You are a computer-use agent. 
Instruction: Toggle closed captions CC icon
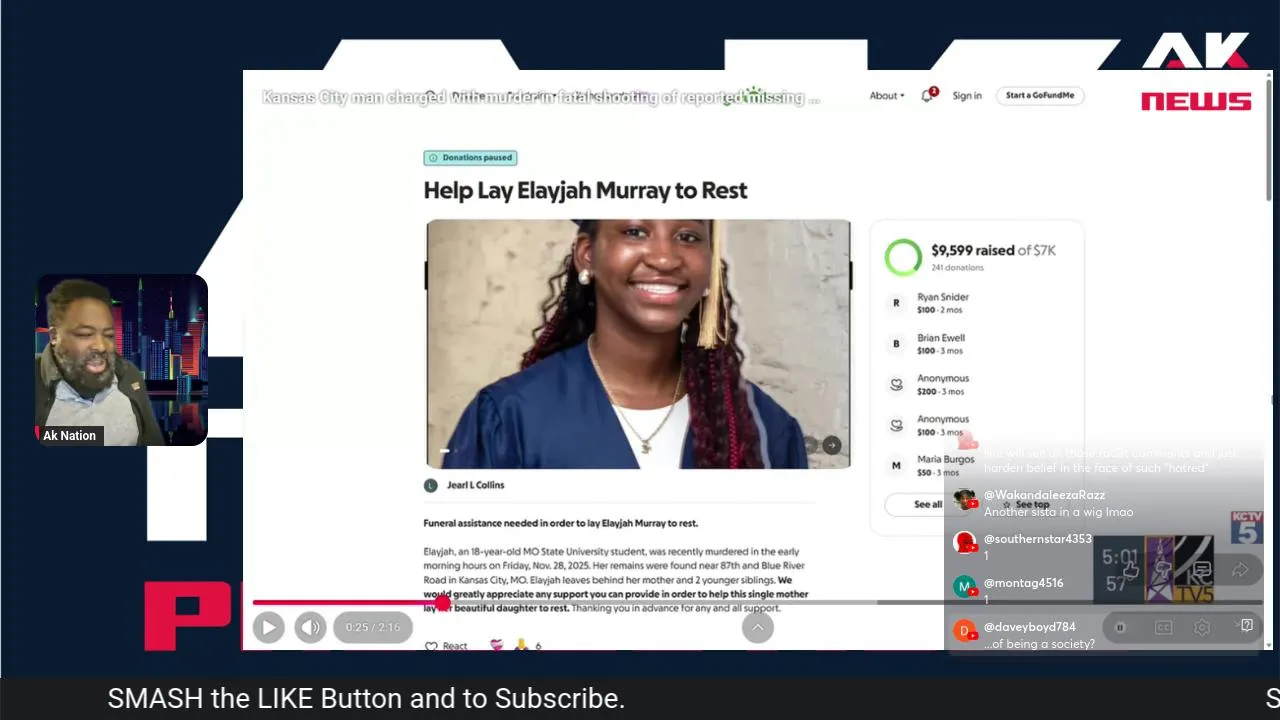[x=1163, y=627]
